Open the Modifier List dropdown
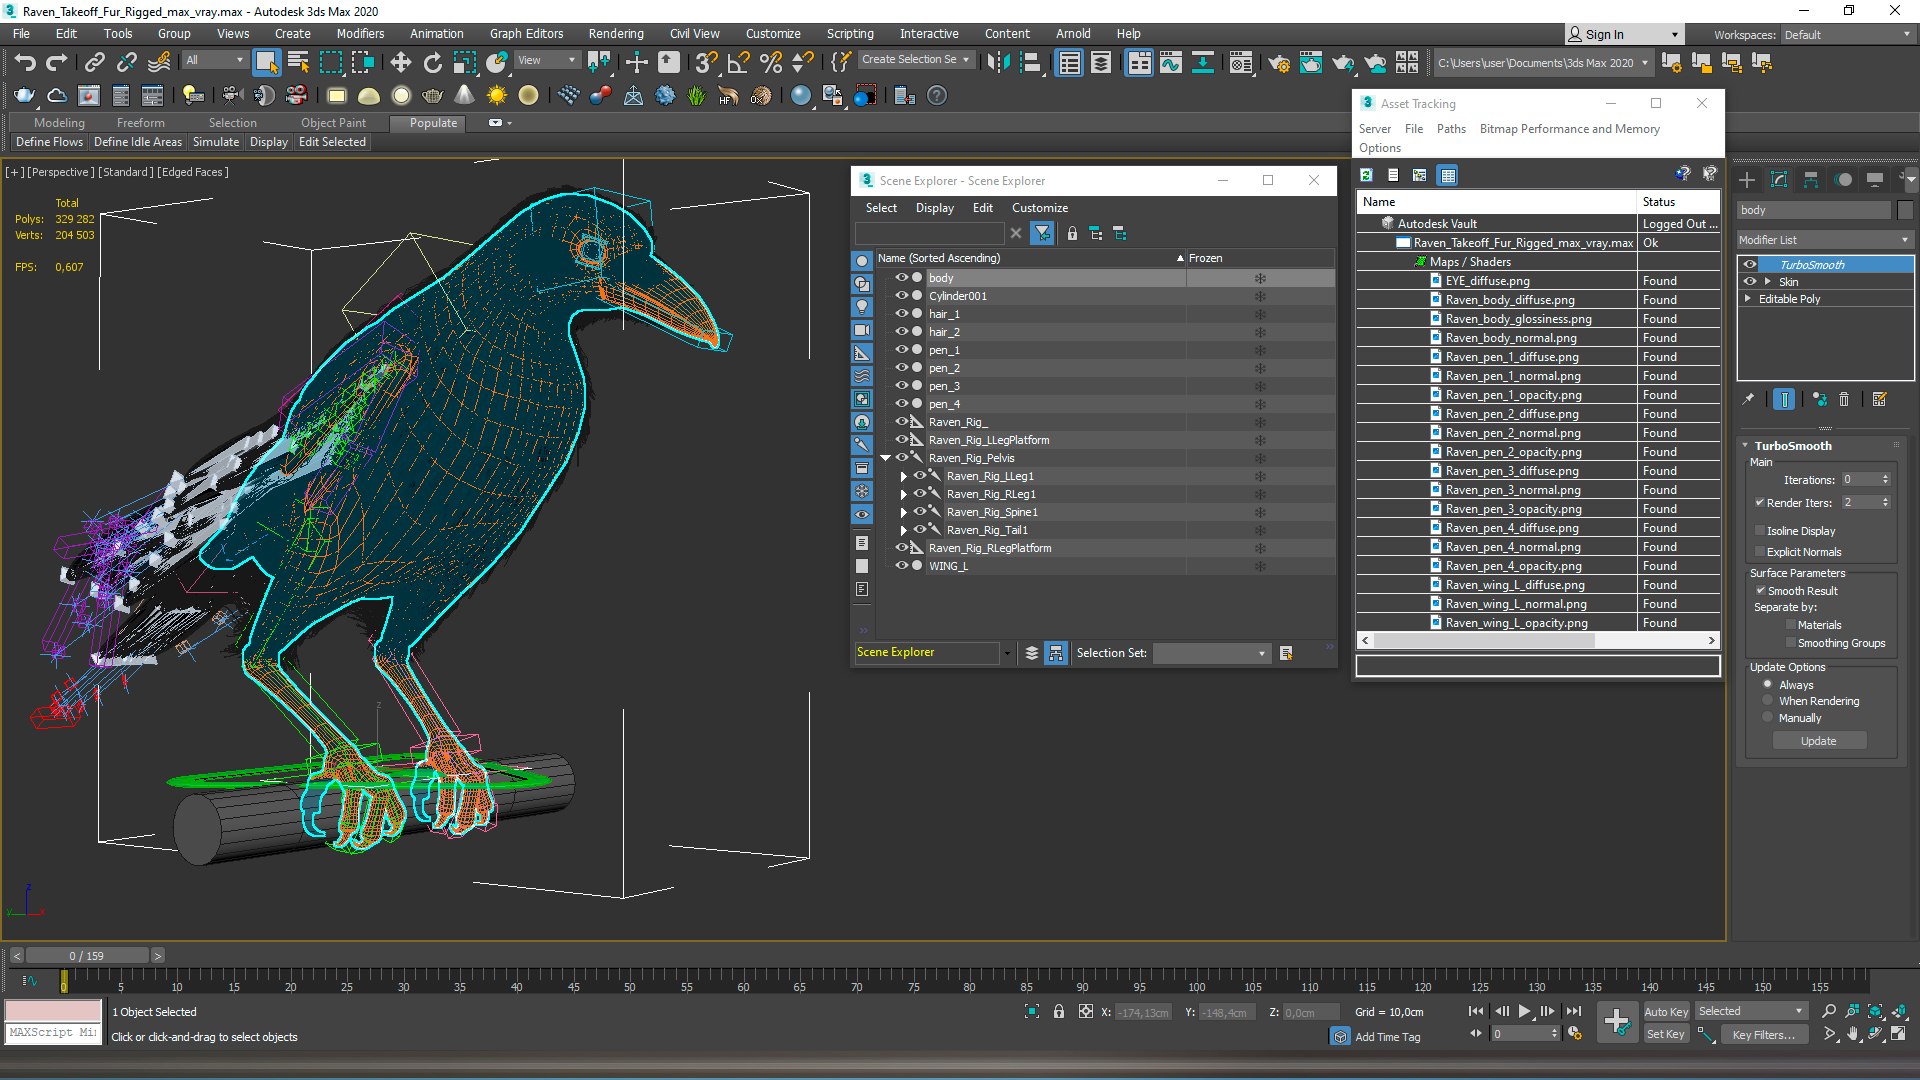This screenshot has height=1080, width=1920. pyautogui.click(x=1824, y=240)
